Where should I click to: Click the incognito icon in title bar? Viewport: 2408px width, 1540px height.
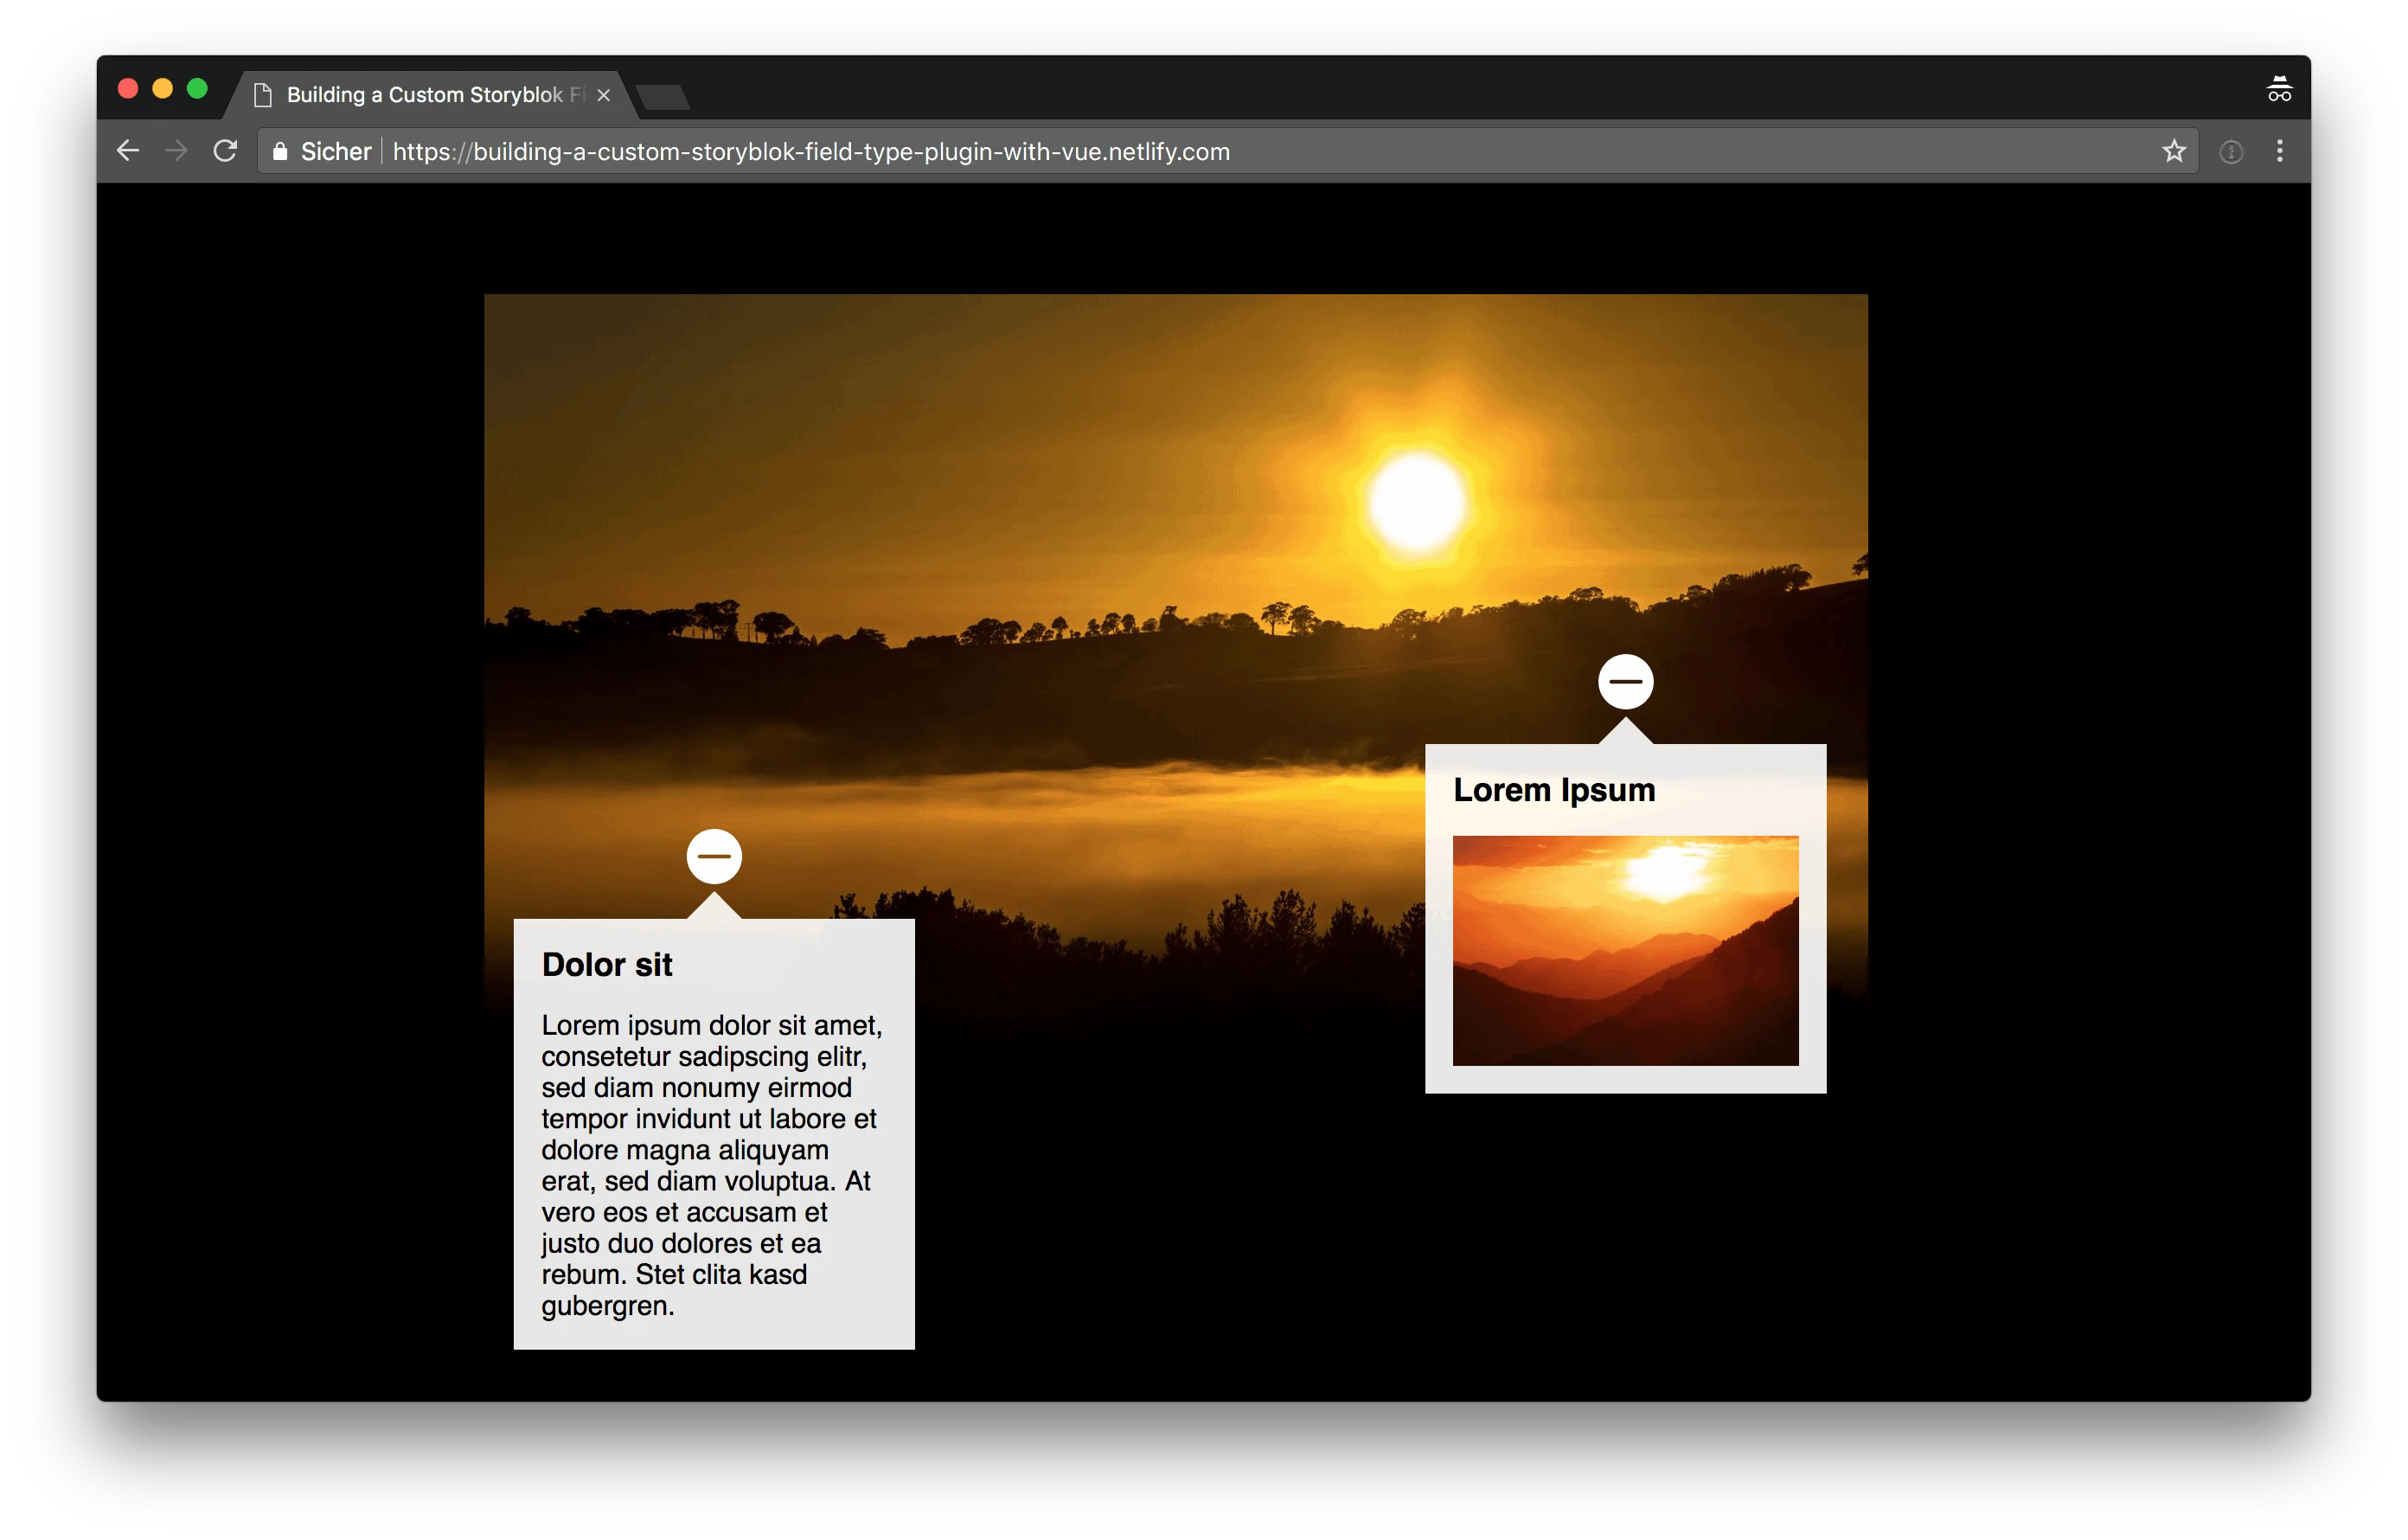pos(2279,89)
